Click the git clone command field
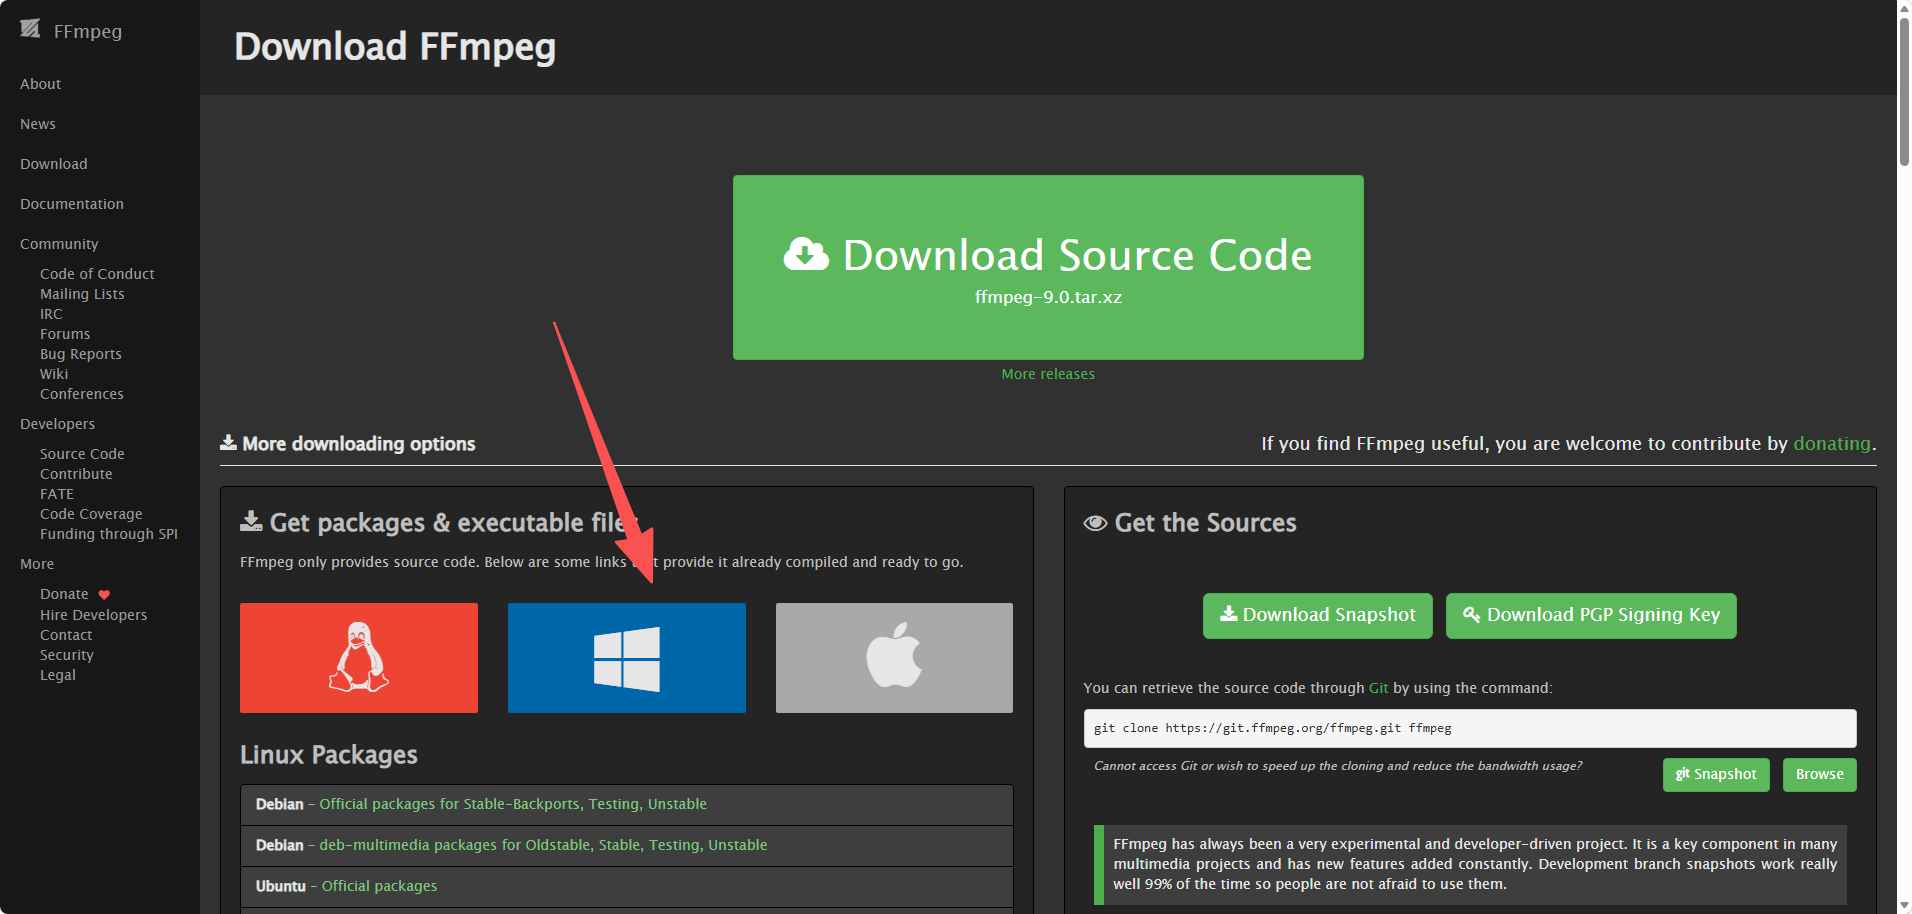Viewport: 1912px width, 914px height. click(x=1470, y=728)
